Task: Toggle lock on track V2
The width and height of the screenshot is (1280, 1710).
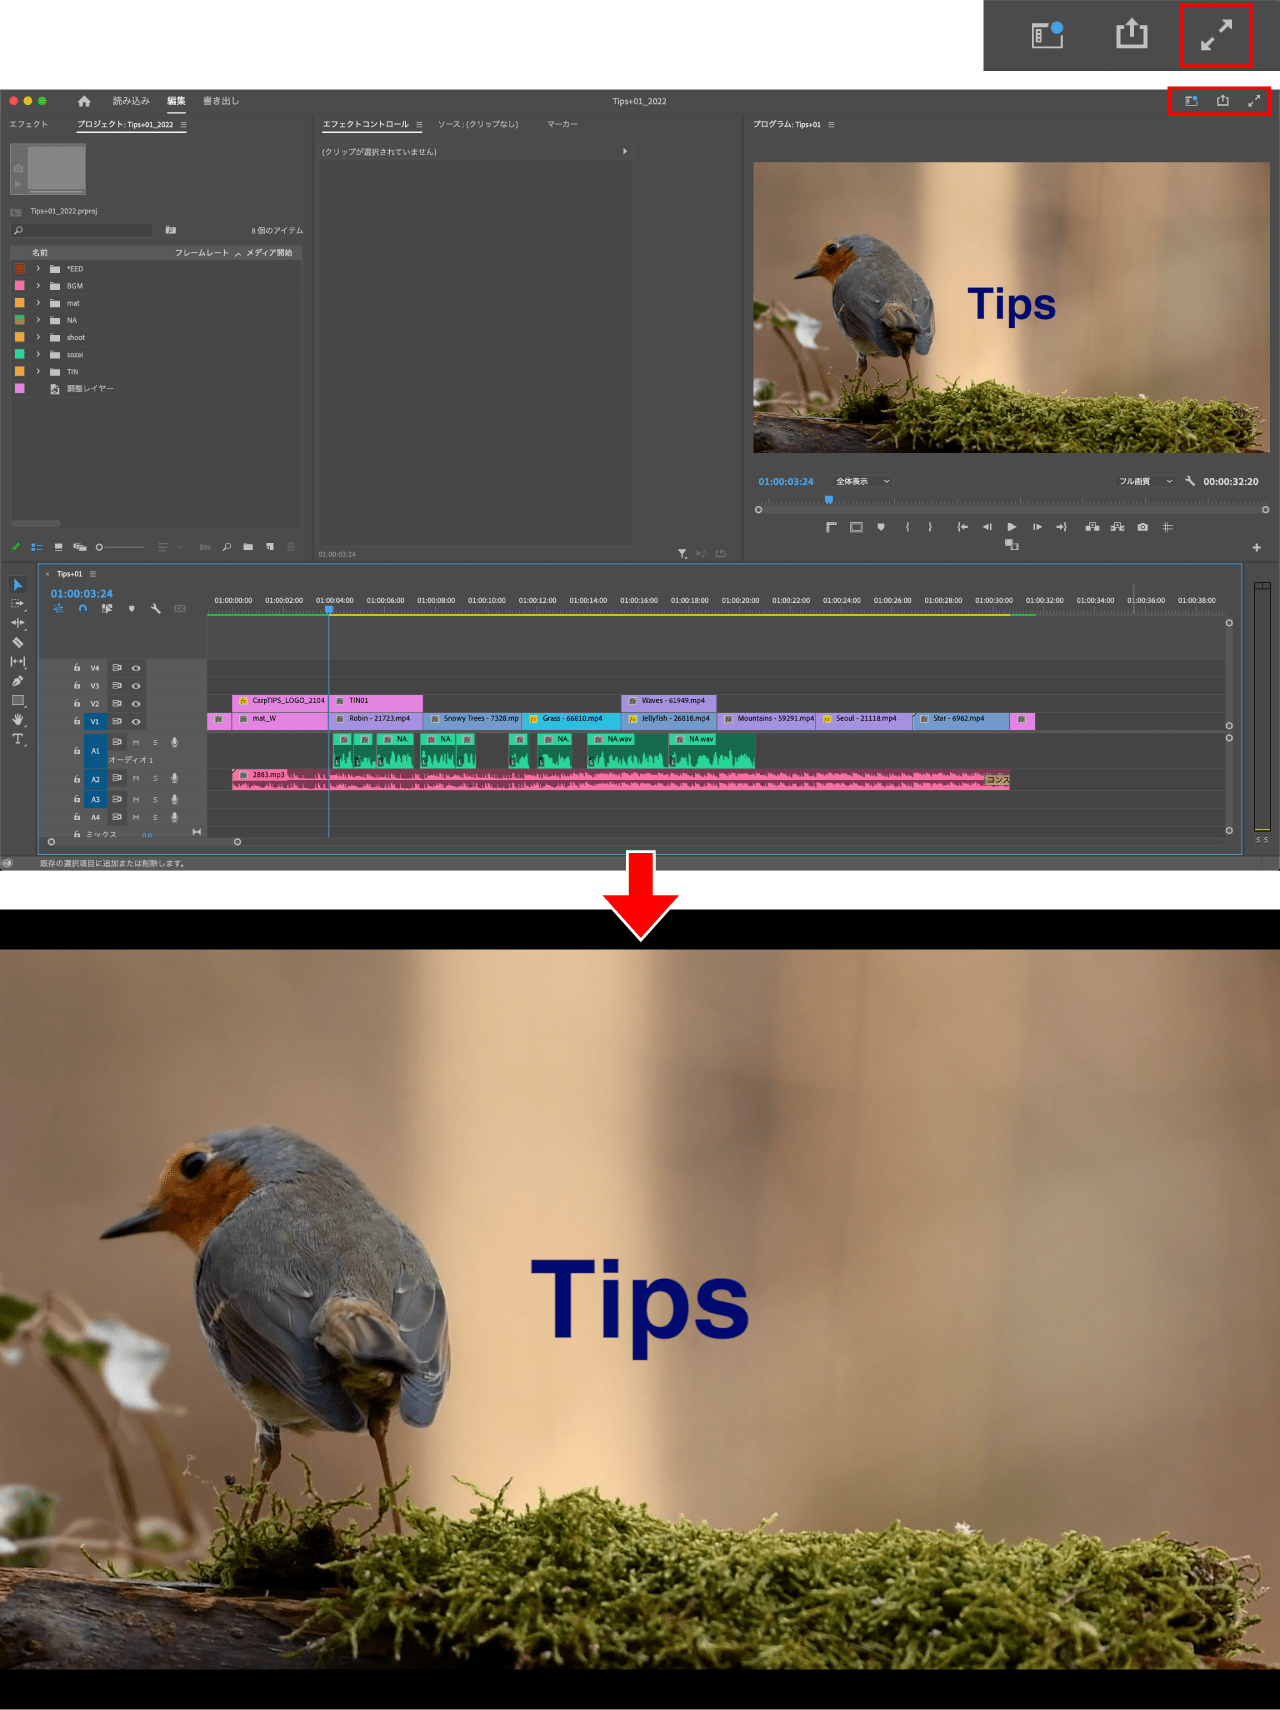Action: [77, 704]
